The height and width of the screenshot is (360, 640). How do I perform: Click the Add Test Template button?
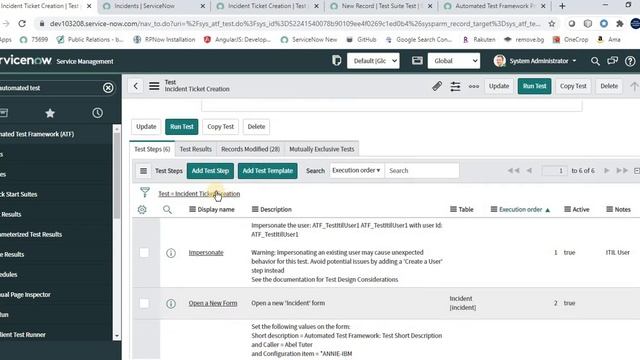[267, 171]
